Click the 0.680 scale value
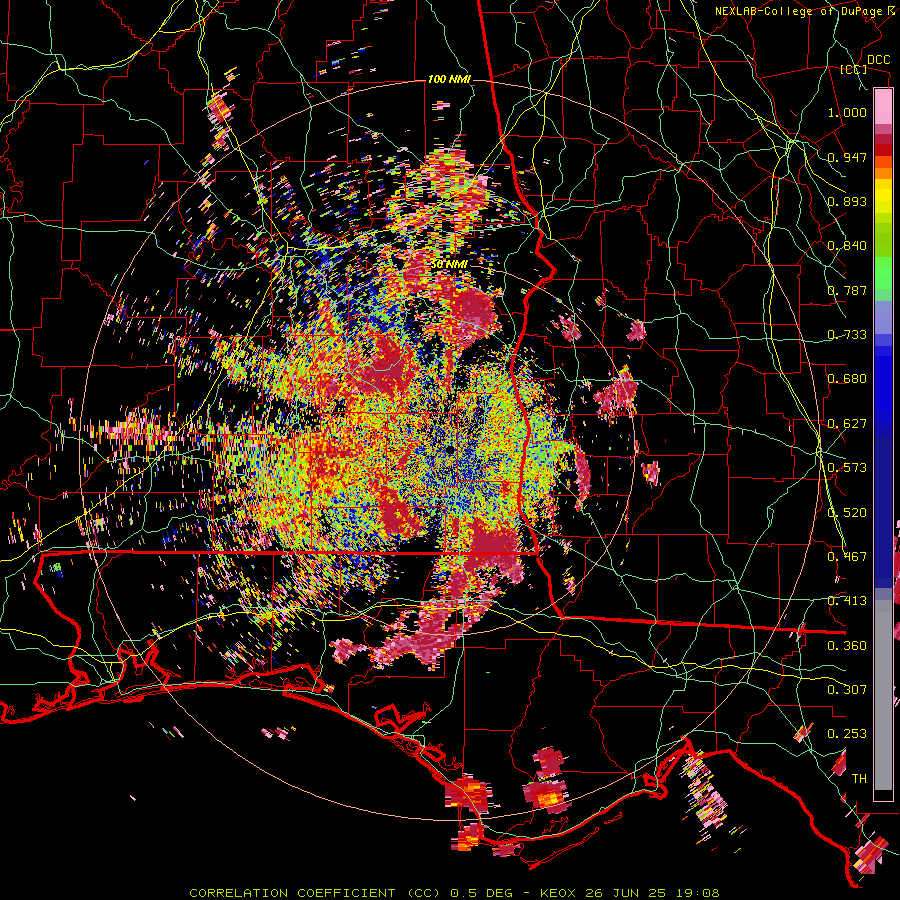 (x=847, y=378)
